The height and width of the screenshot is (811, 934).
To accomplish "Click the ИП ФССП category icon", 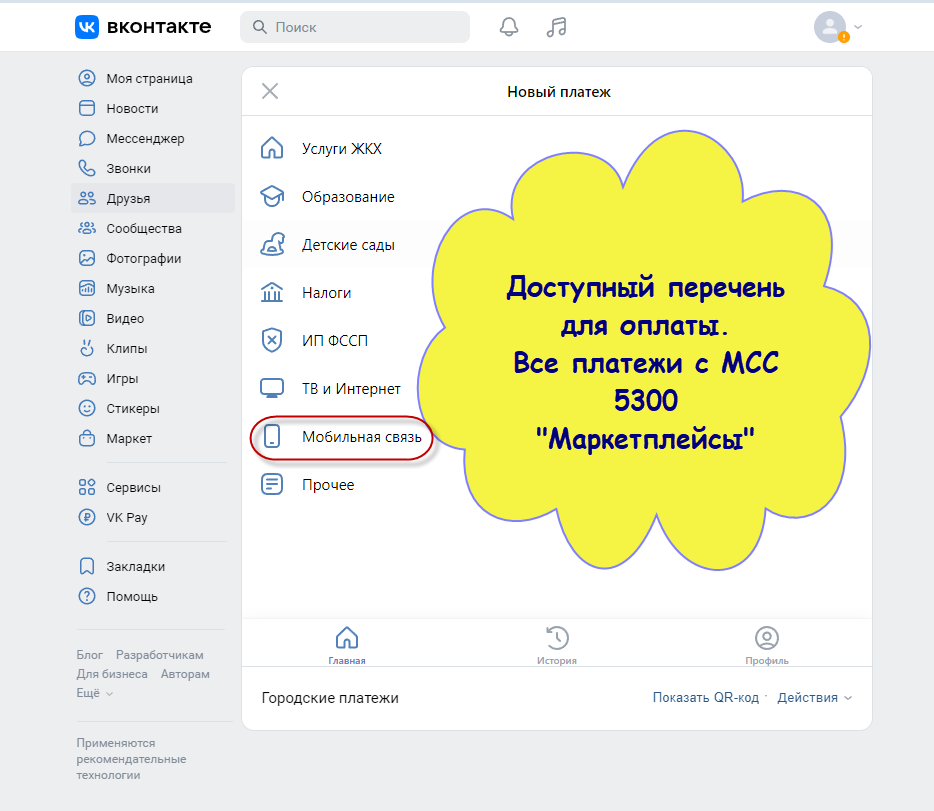I will pos(272,340).
